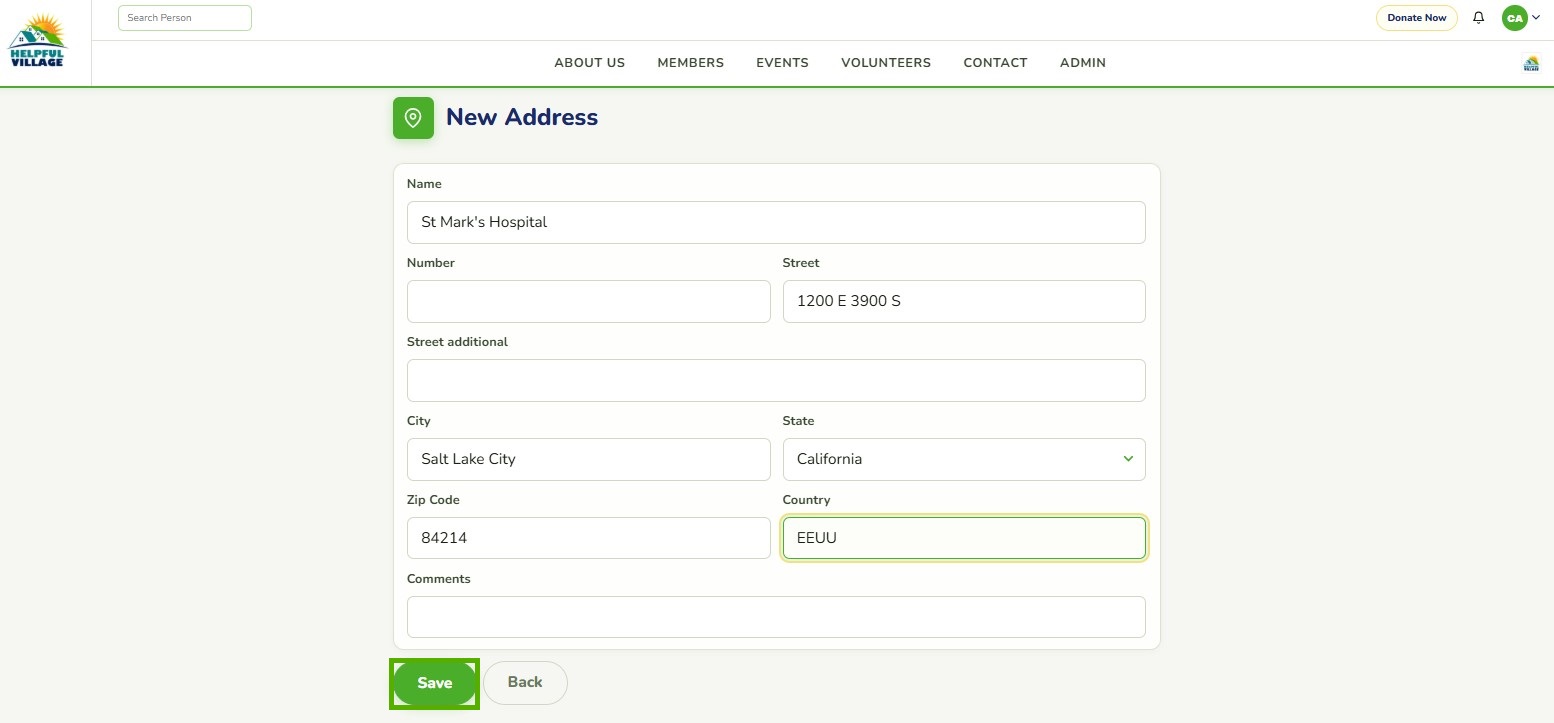The width and height of the screenshot is (1554, 723).
Task: Open the ABOUT US menu
Action: (x=590, y=62)
